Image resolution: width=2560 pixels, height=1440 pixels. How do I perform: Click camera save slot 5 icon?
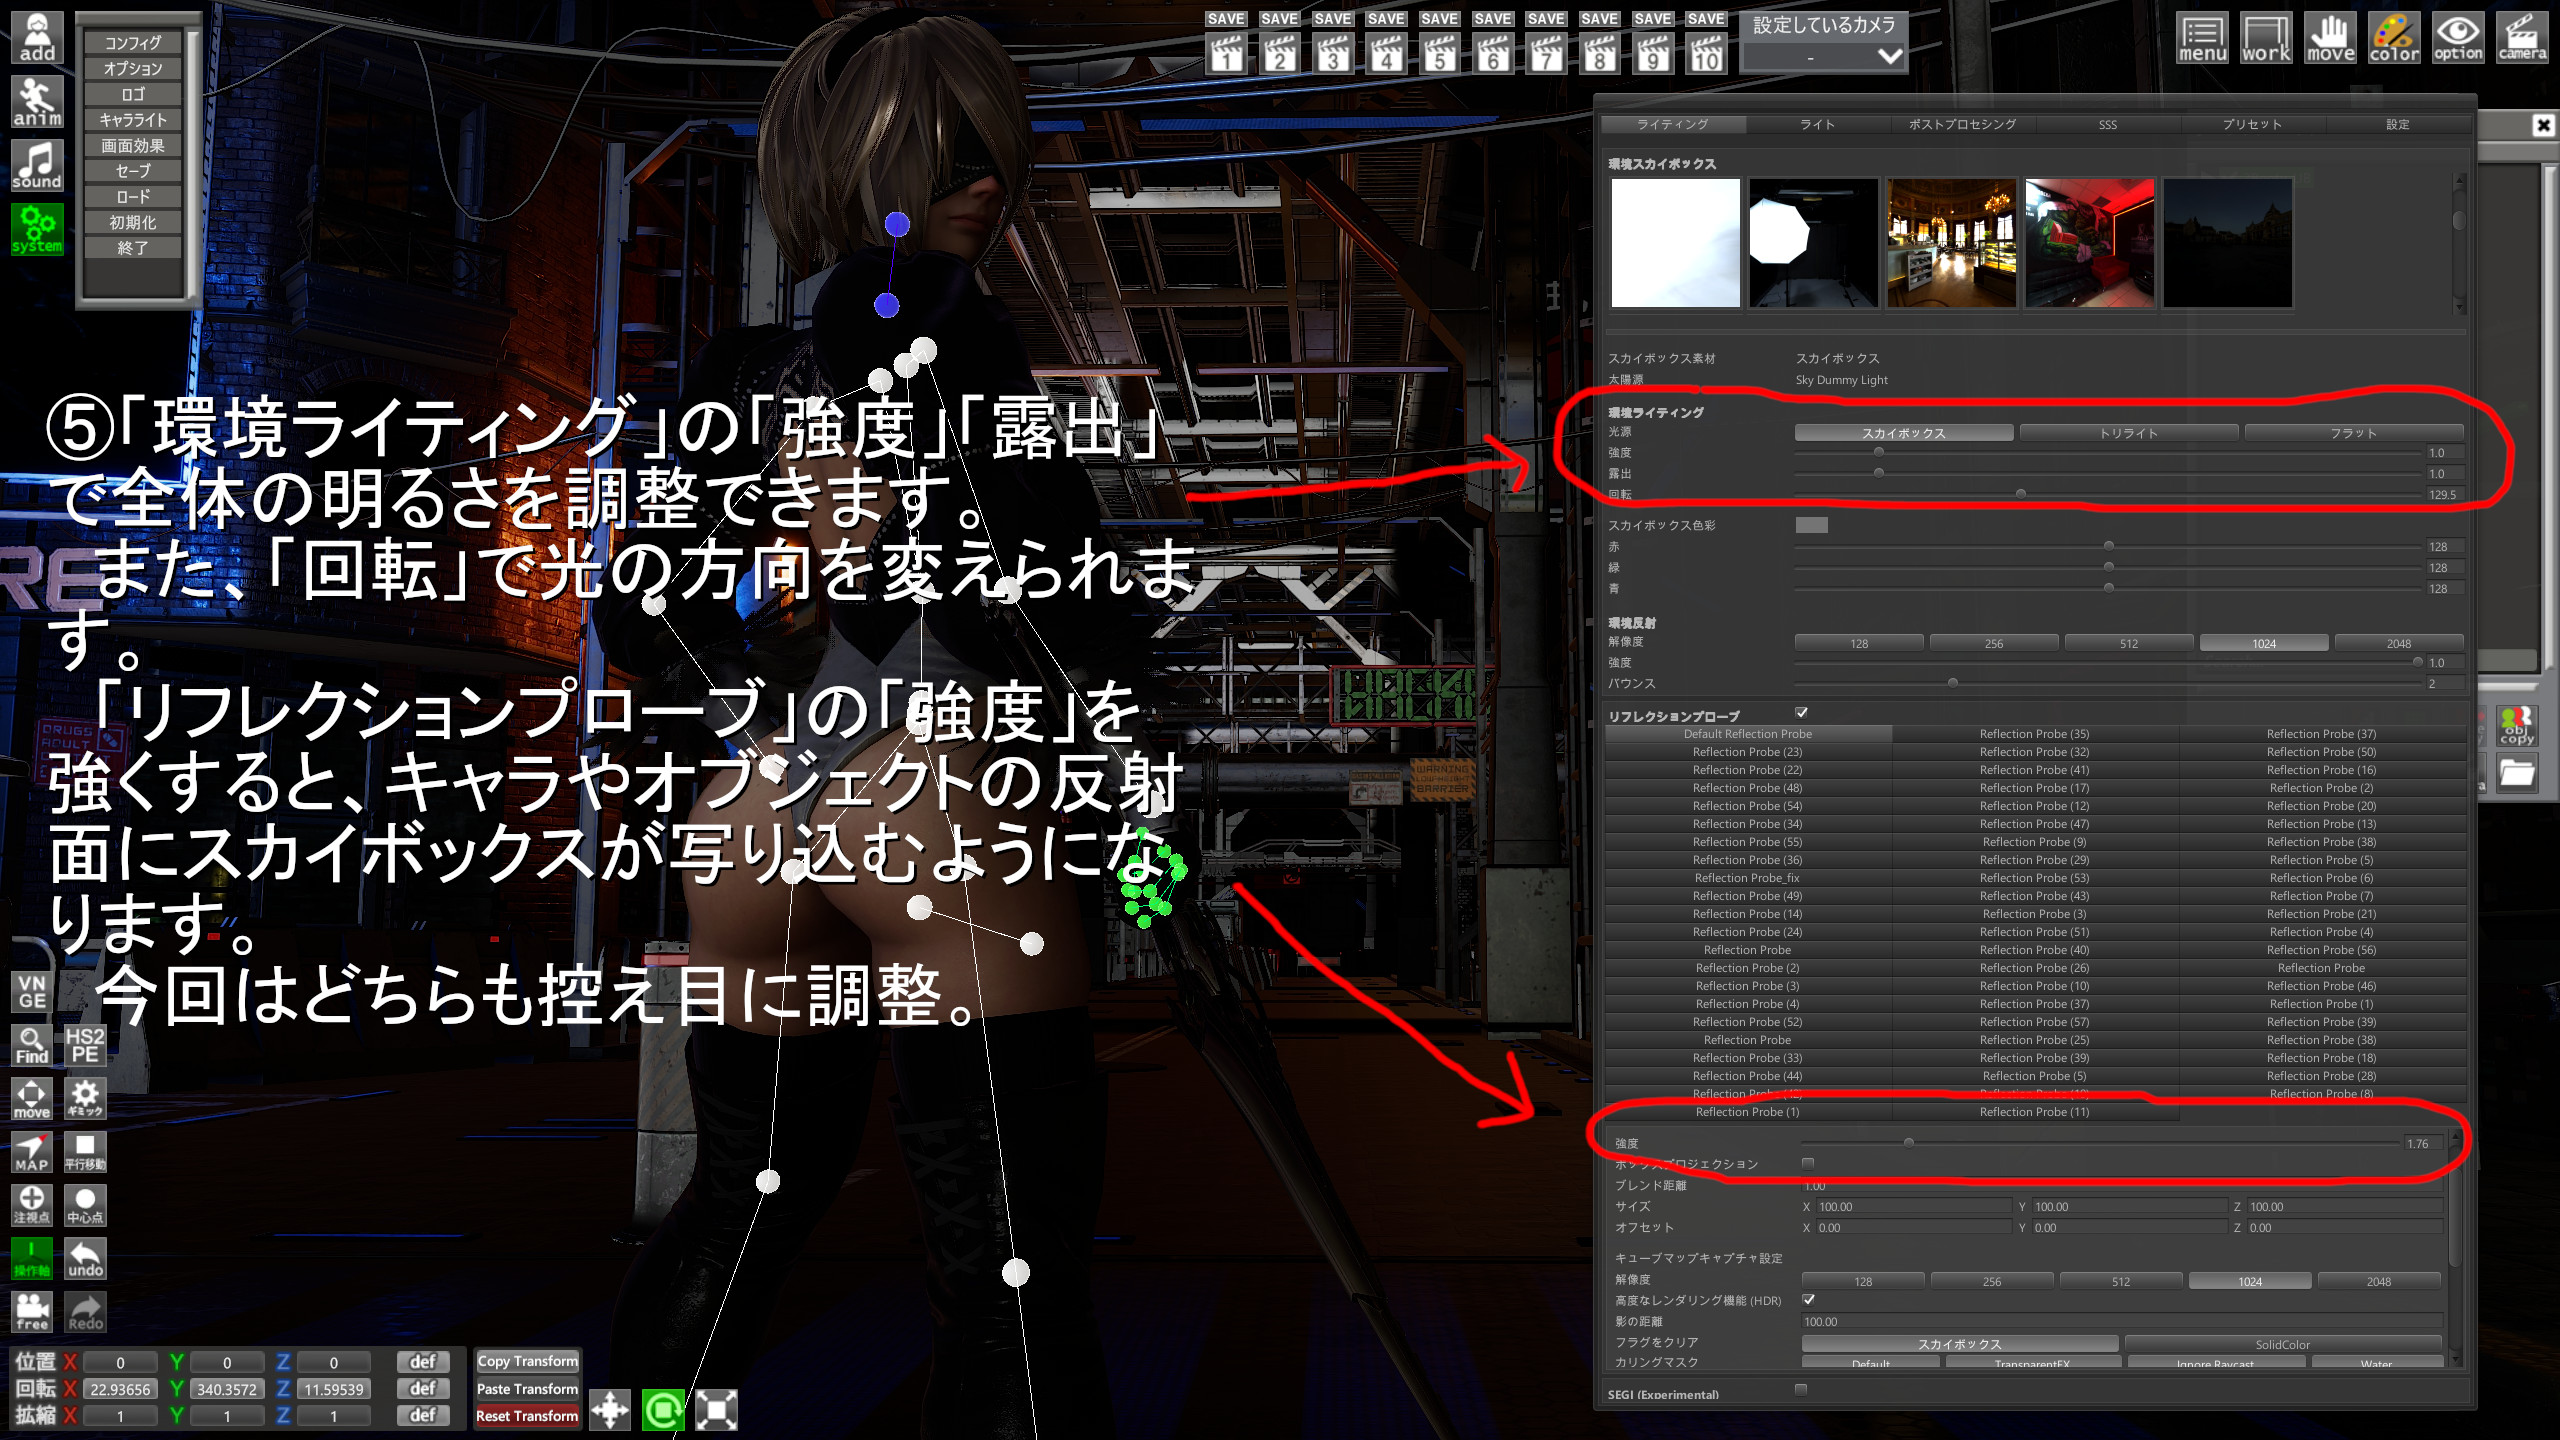point(1439,53)
